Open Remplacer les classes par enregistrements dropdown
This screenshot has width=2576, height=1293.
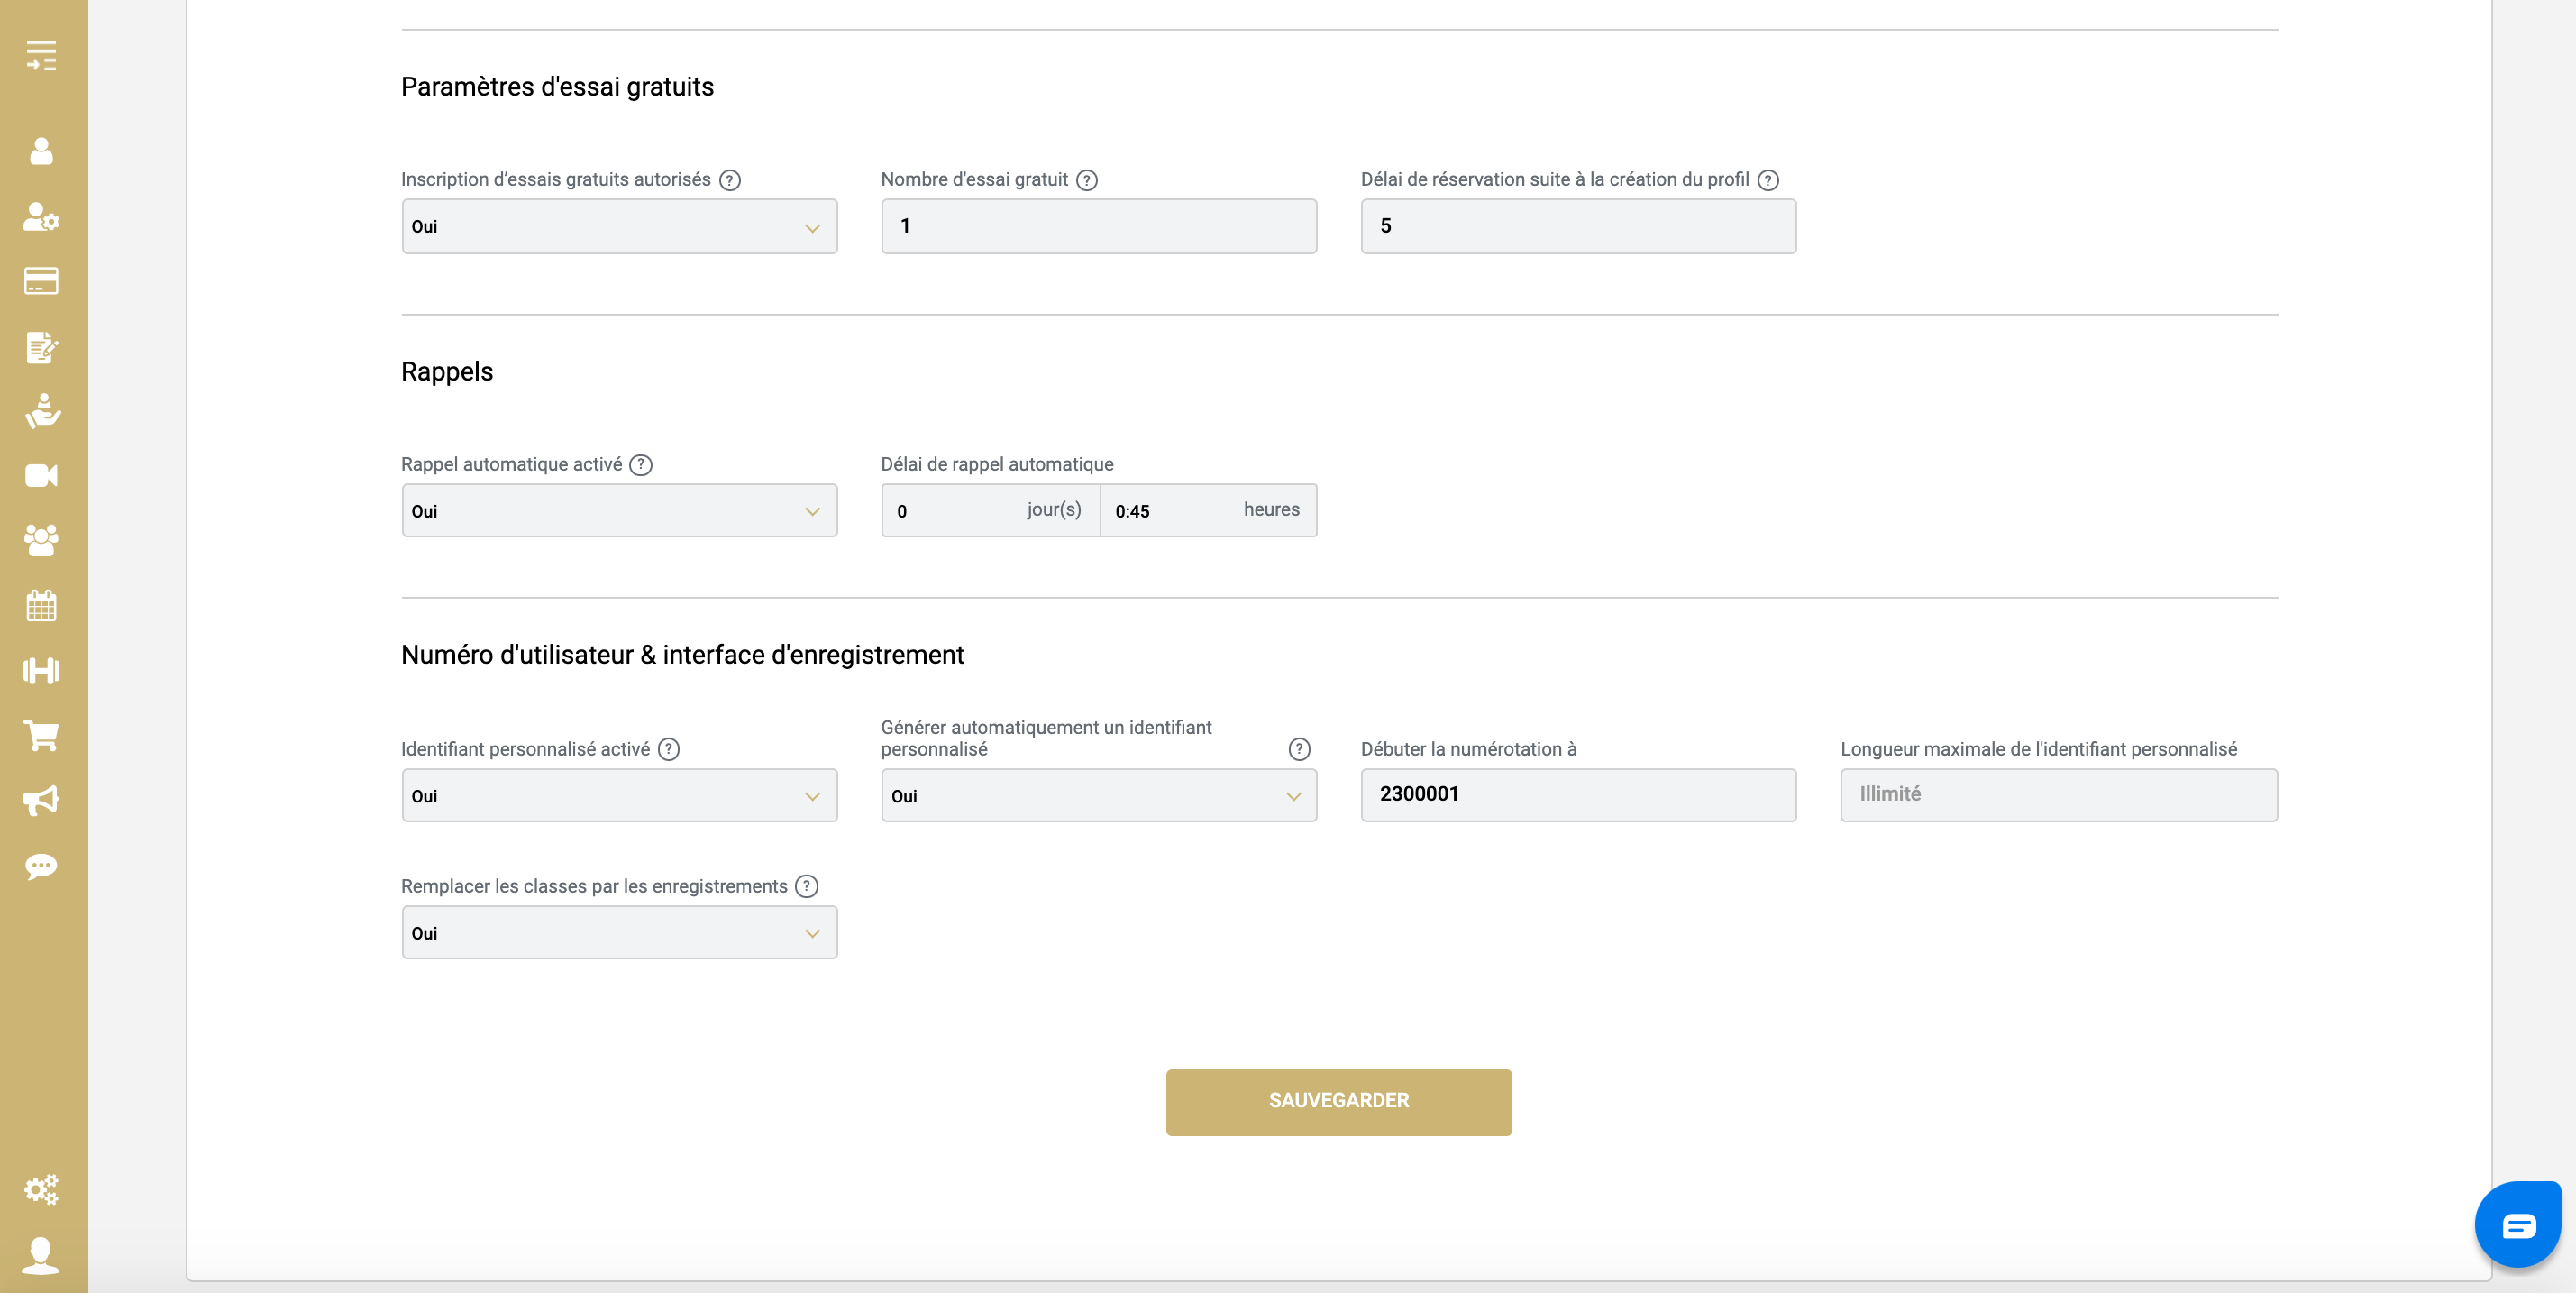pyautogui.click(x=619, y=933)
